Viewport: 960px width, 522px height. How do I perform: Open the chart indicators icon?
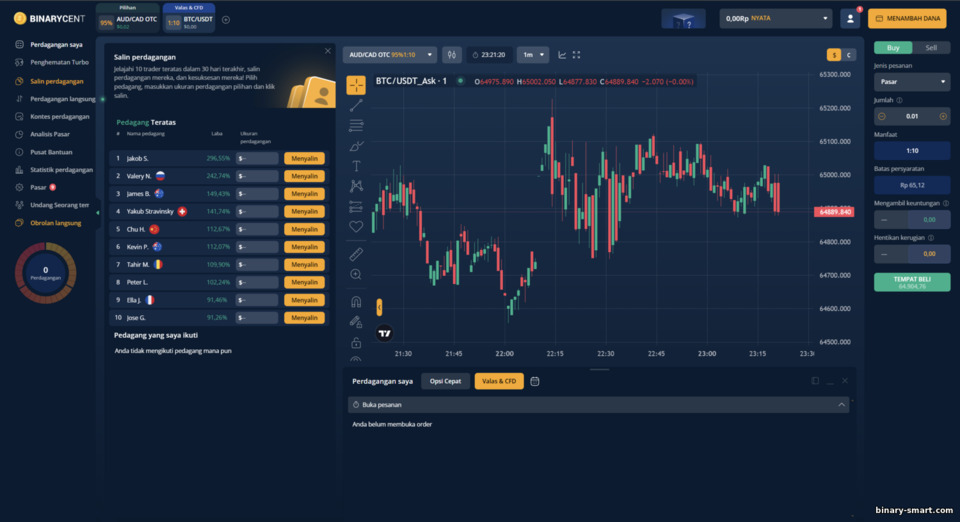click(562, 55)
